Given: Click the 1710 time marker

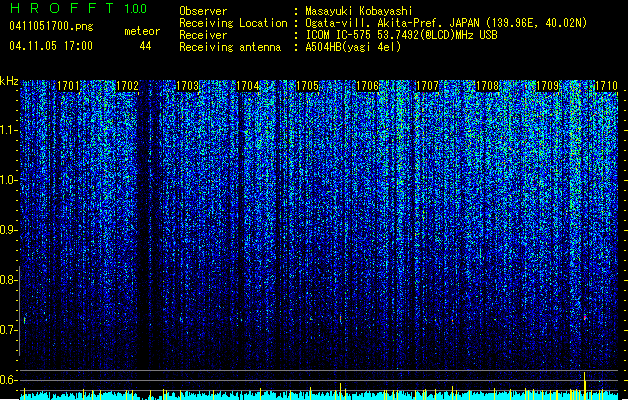Looking at the screenshot, I should (606, 86).
